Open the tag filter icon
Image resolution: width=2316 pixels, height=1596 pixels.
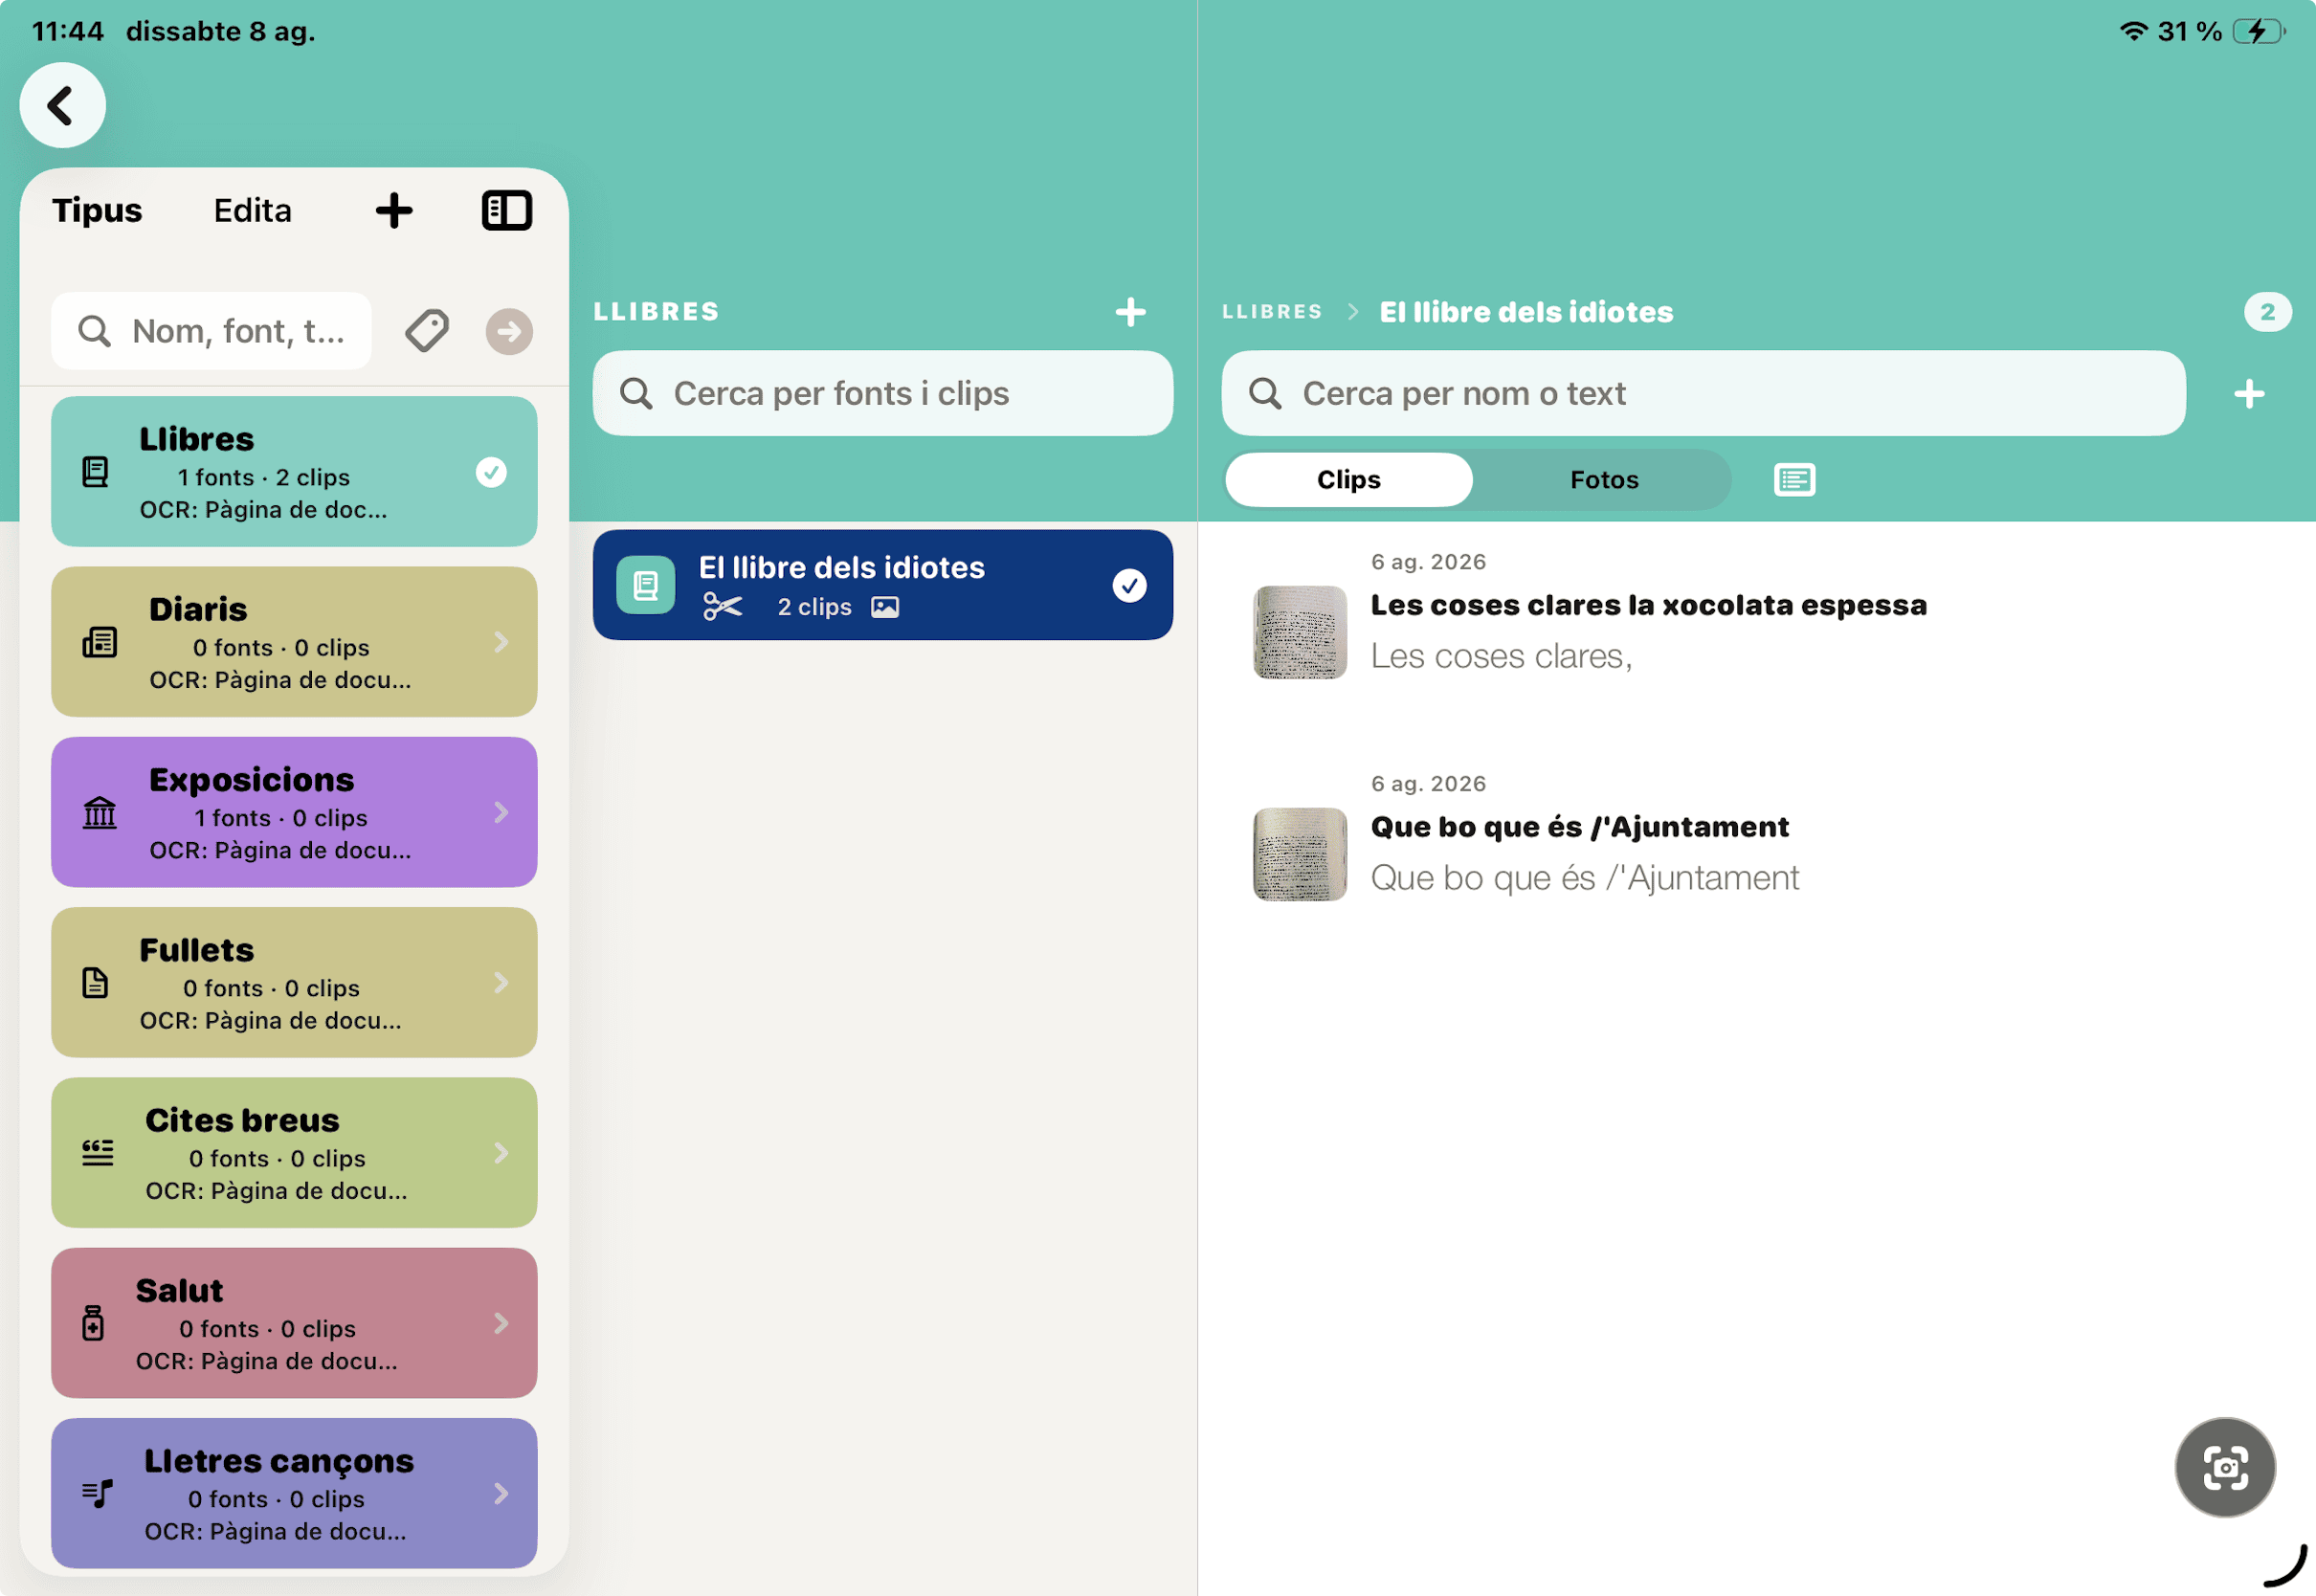(x=427, y=330)
